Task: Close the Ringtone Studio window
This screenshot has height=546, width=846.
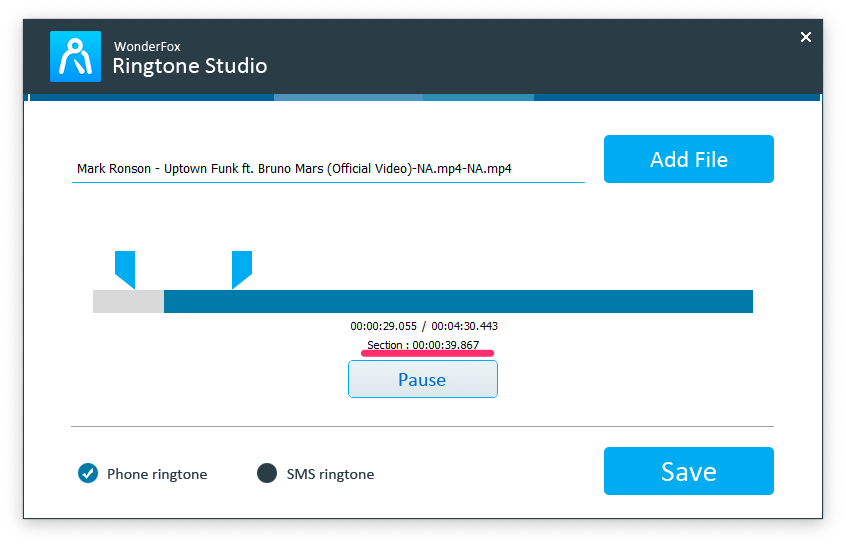Action: pos(806,37)
